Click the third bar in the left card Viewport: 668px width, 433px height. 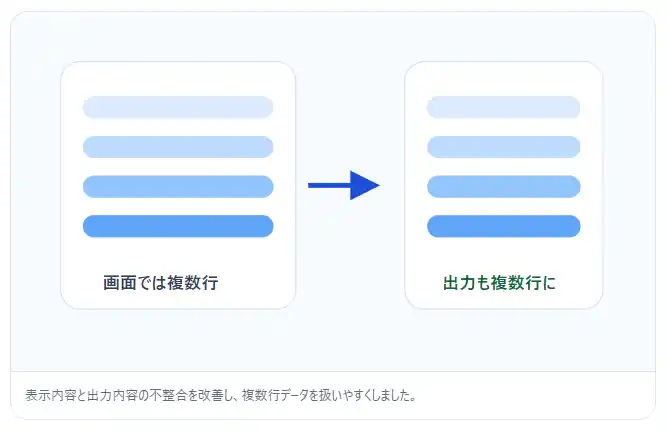click(178, 186)
